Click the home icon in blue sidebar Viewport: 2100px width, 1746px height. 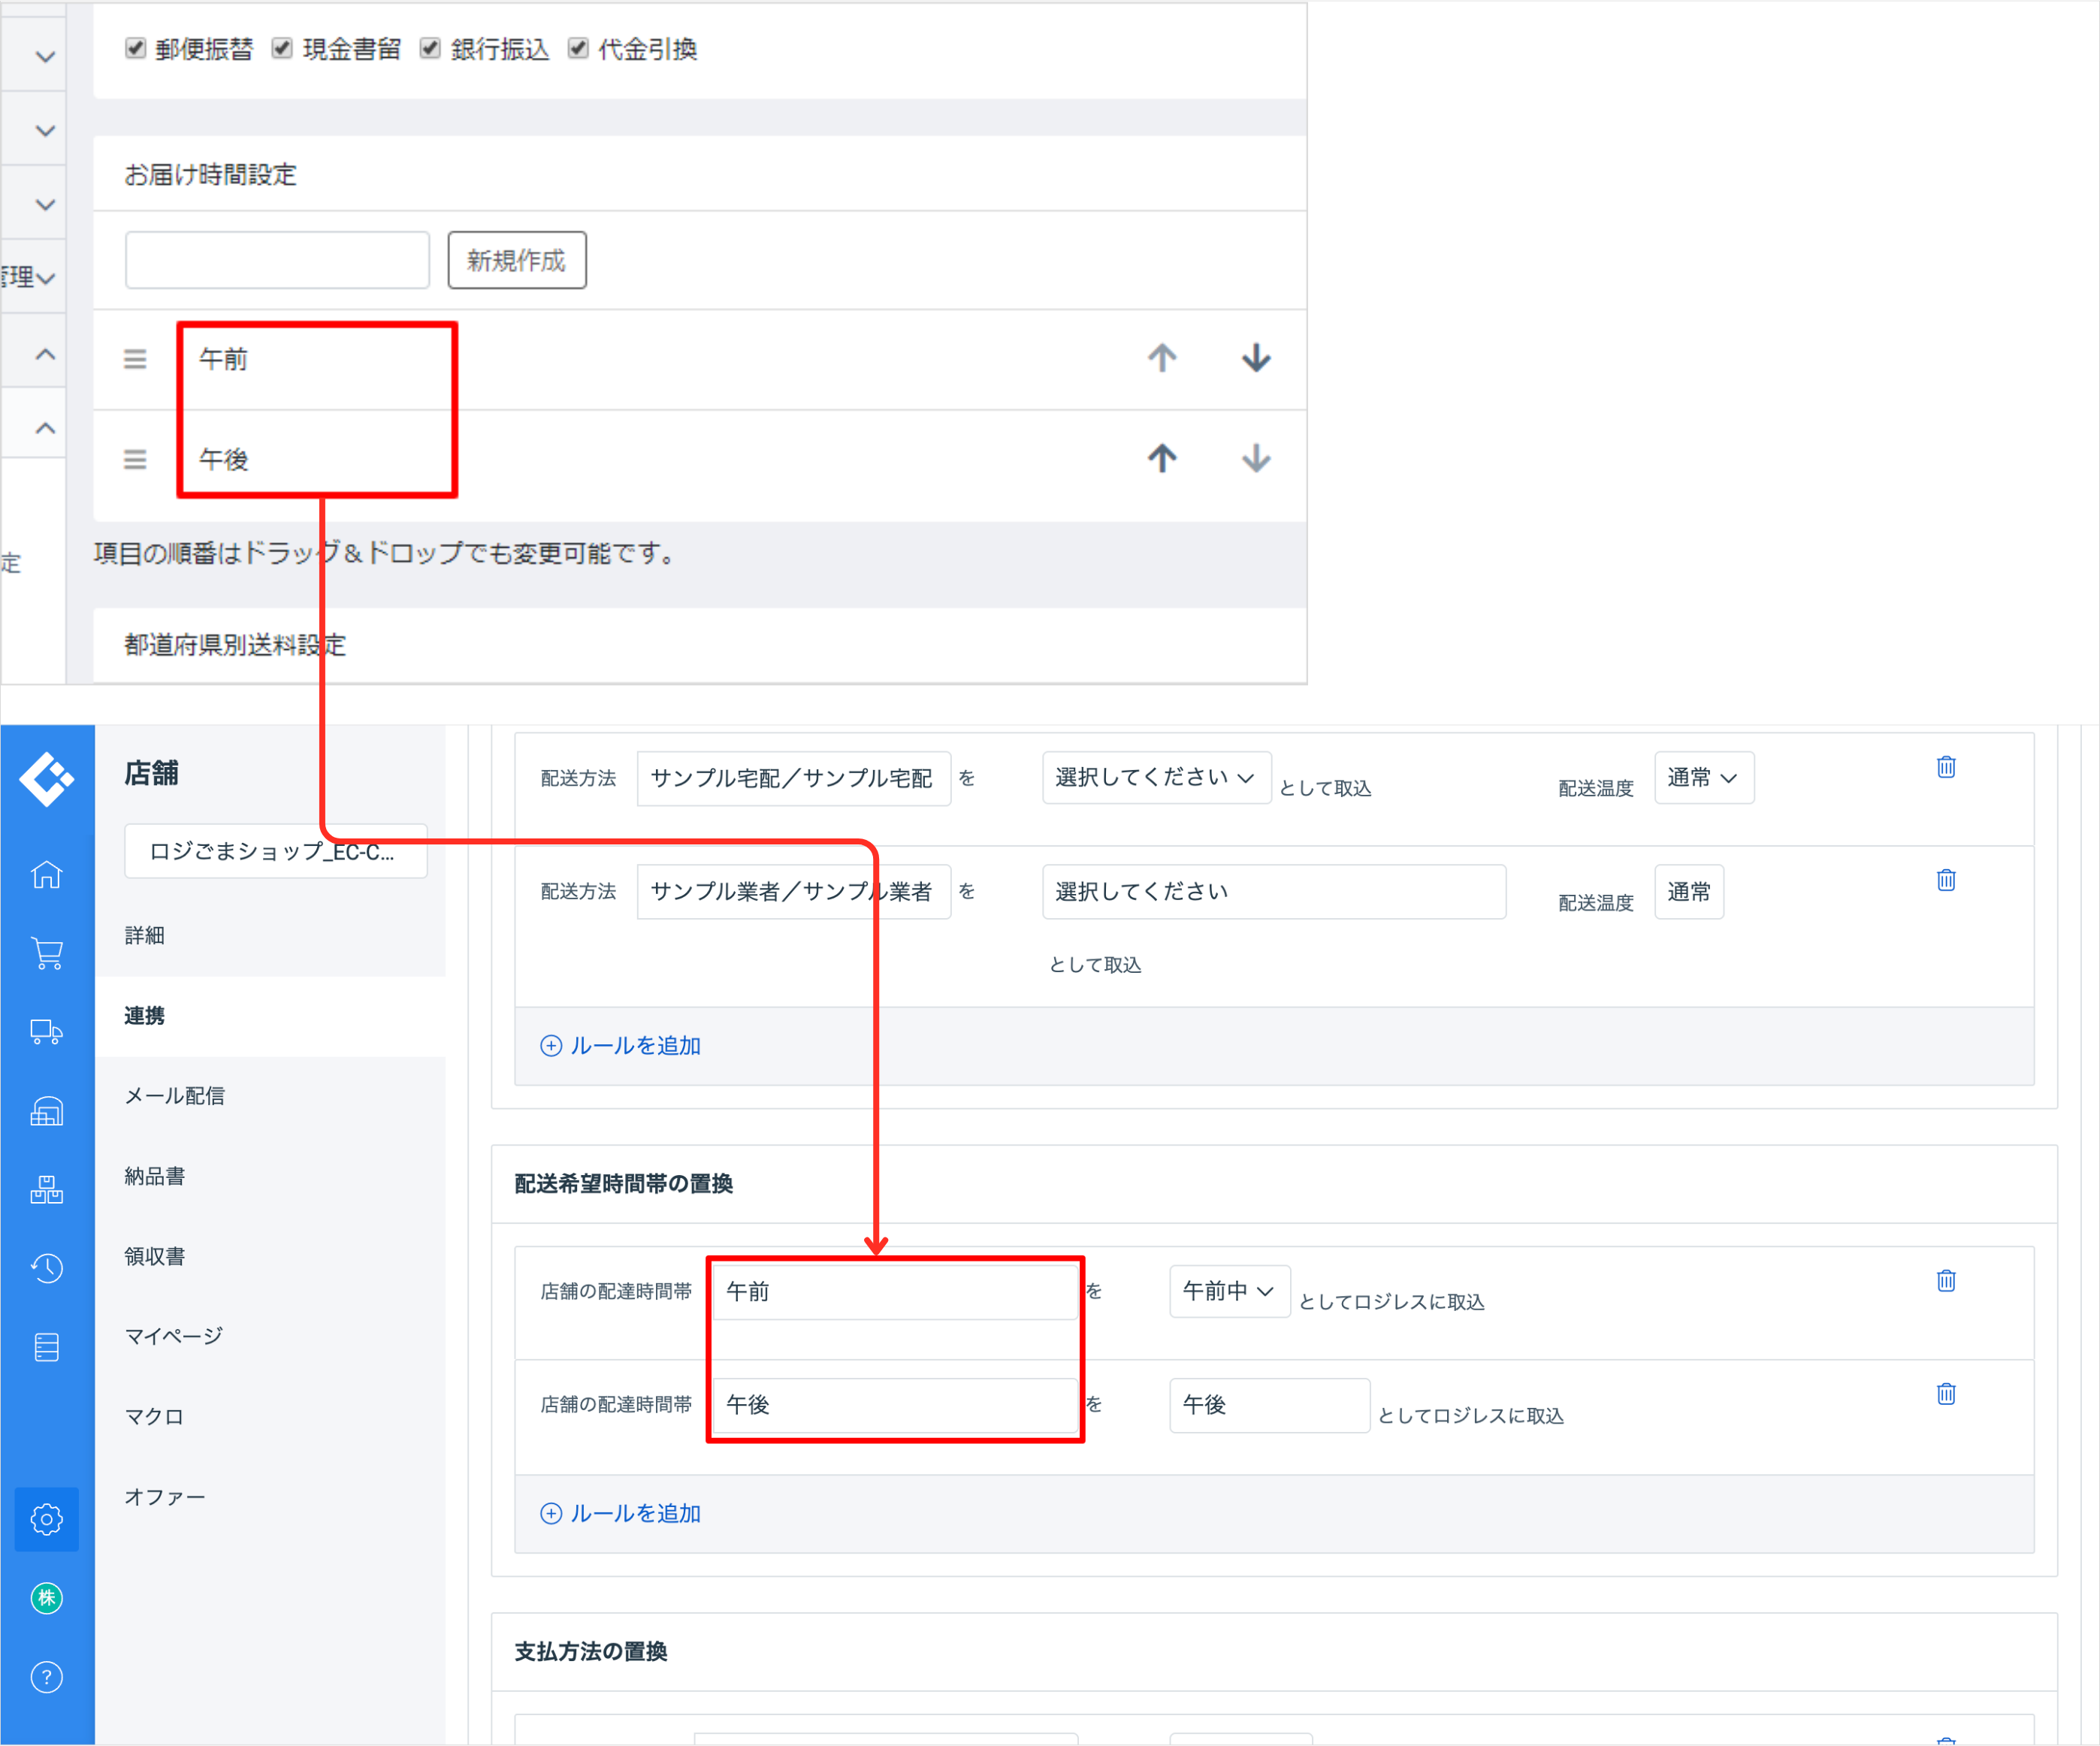pos(46,875)
